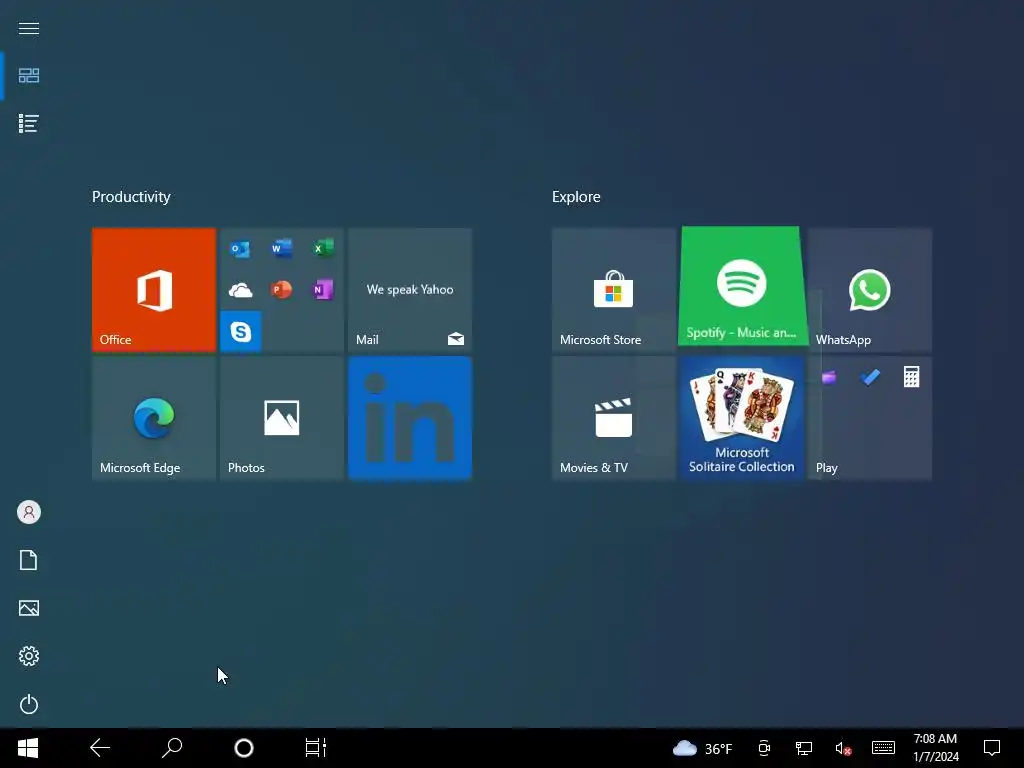Click the Windows Start button
The width and height of the screenshot is (1024, 768).
(x=28, y=748)
